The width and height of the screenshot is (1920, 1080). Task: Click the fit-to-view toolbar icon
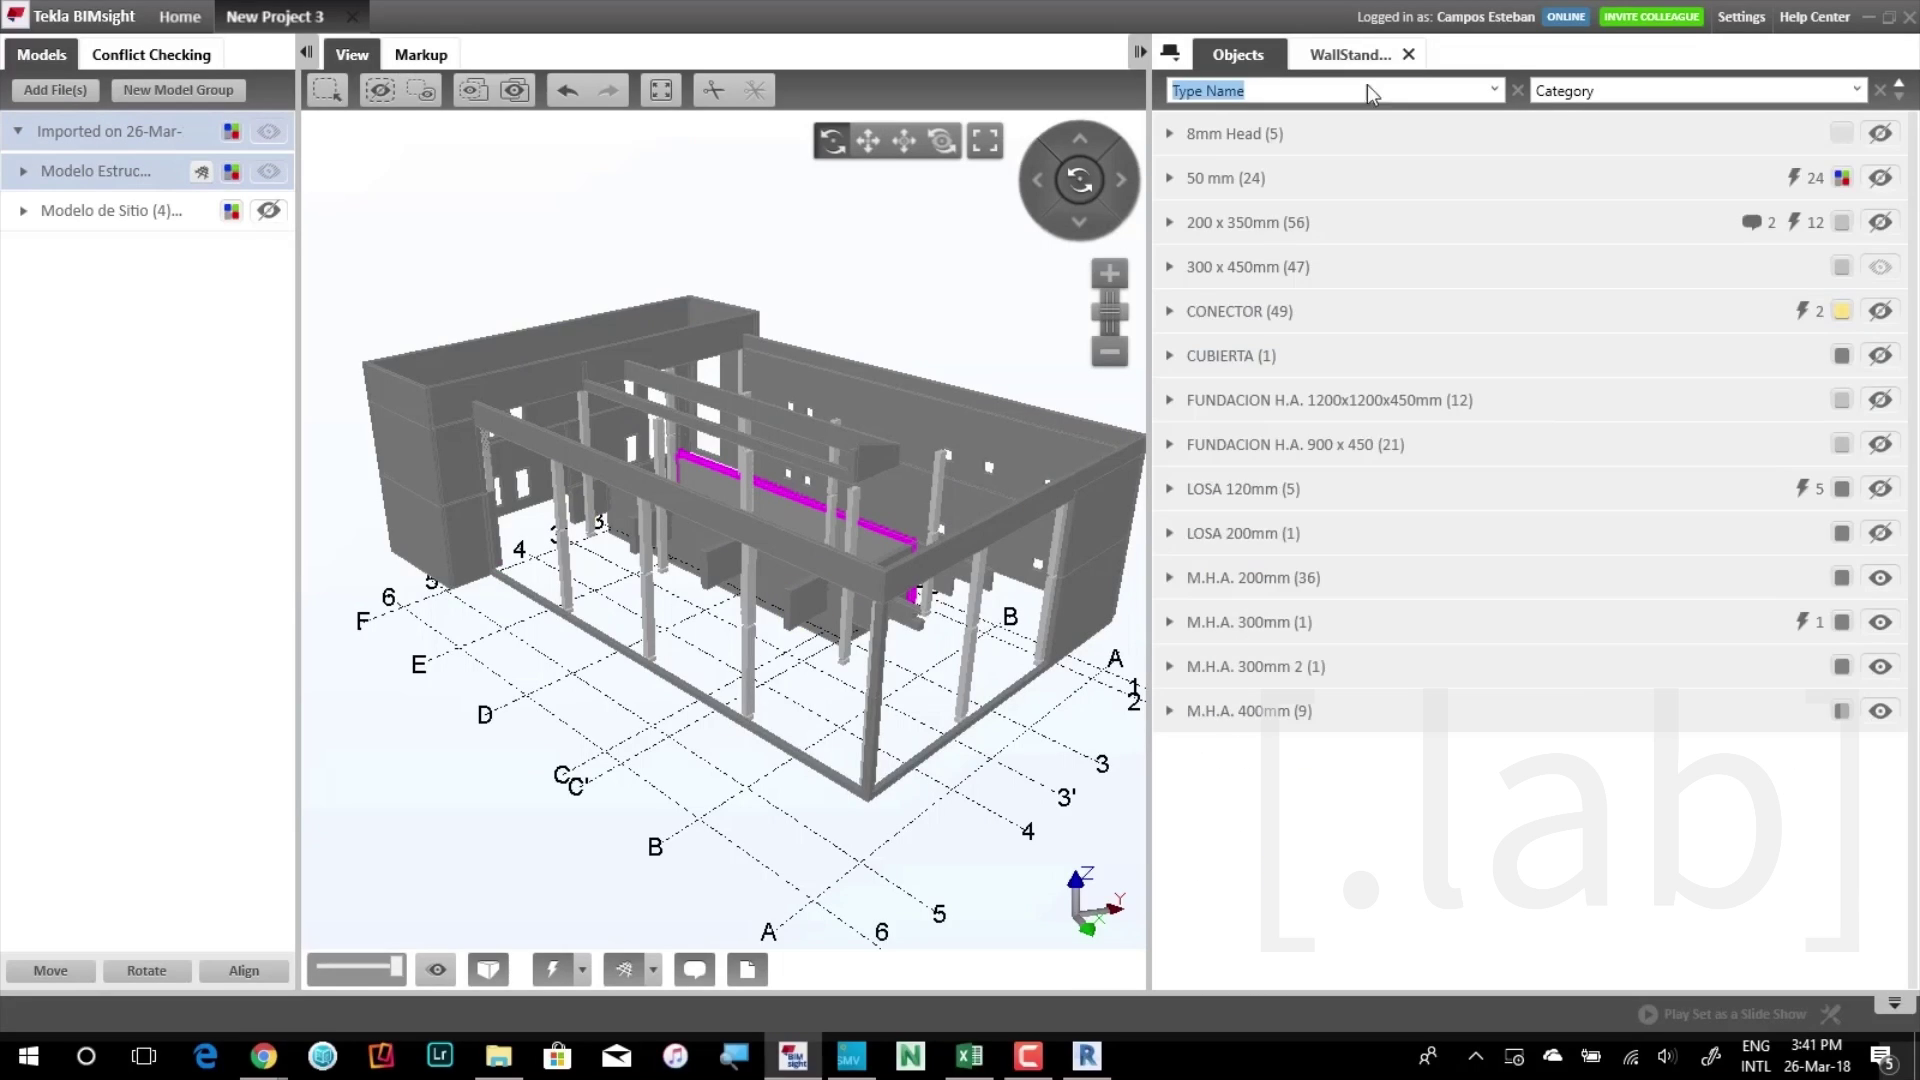(x=661, y=90)
